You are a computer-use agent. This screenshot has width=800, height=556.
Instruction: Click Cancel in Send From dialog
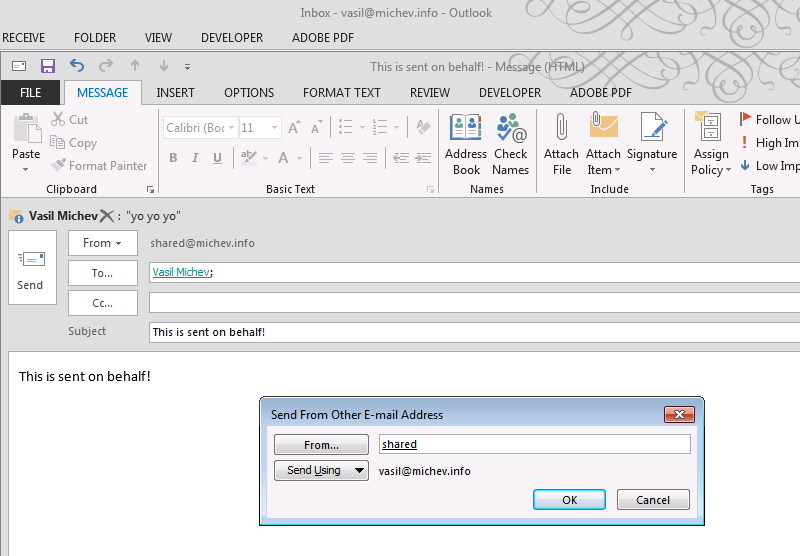tap(652, 500)
